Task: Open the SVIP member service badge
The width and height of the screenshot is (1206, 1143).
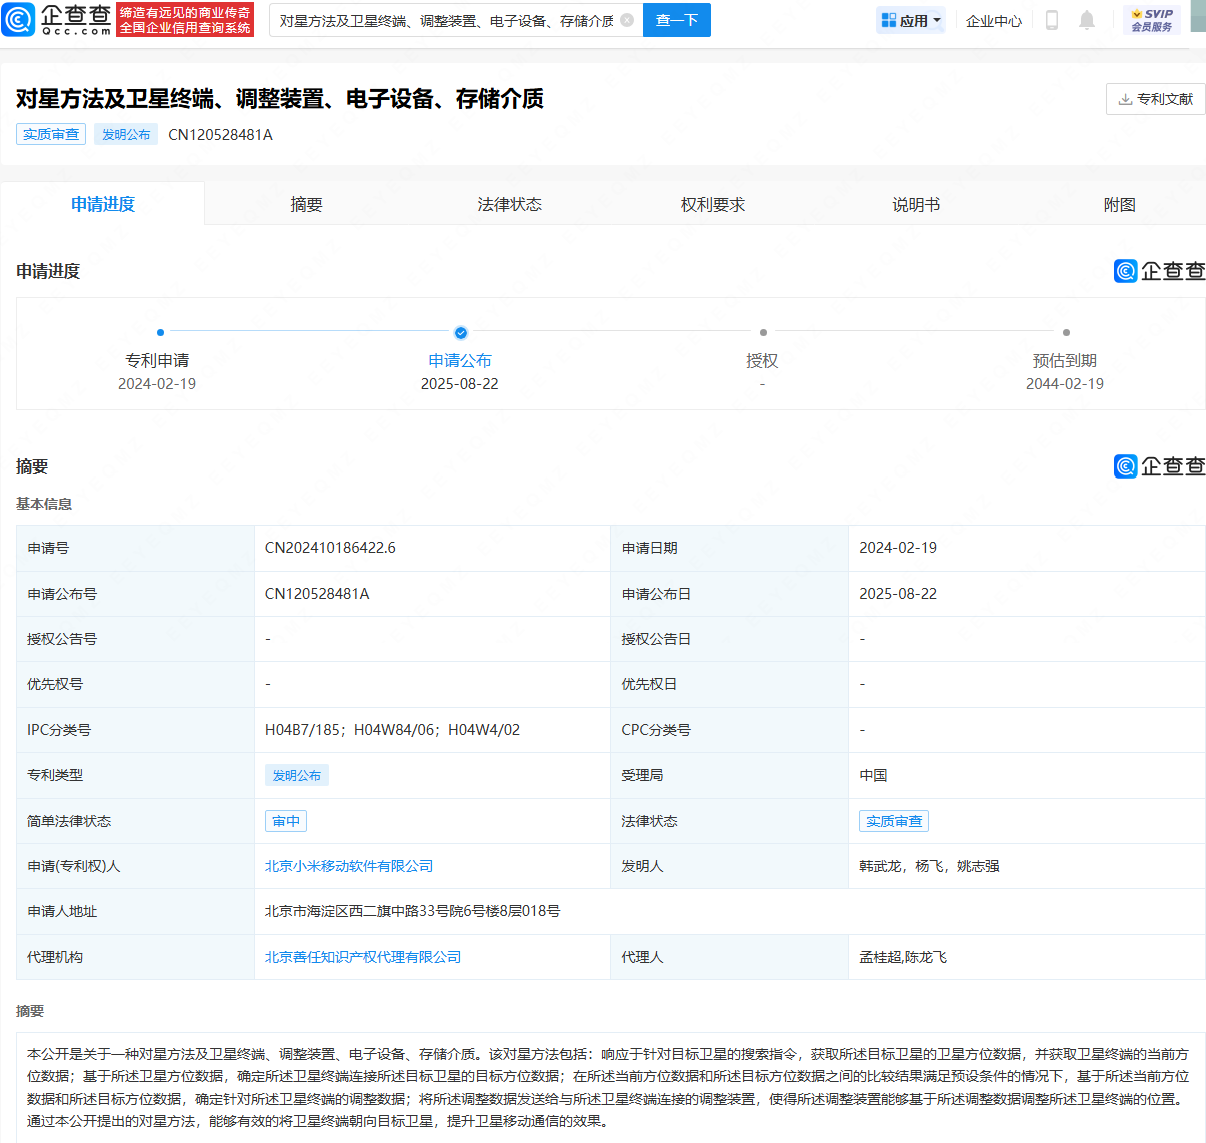Action: click(x=1152, y=20)
